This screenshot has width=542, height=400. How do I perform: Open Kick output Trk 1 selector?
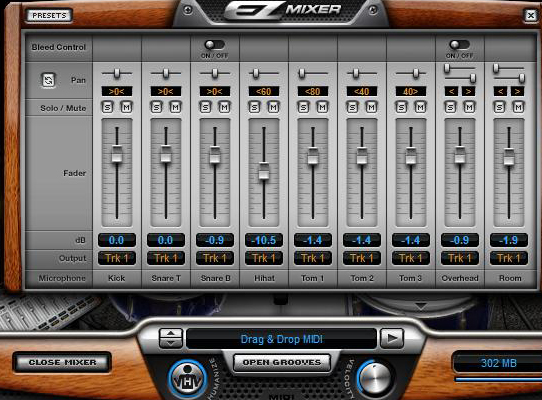117,258
